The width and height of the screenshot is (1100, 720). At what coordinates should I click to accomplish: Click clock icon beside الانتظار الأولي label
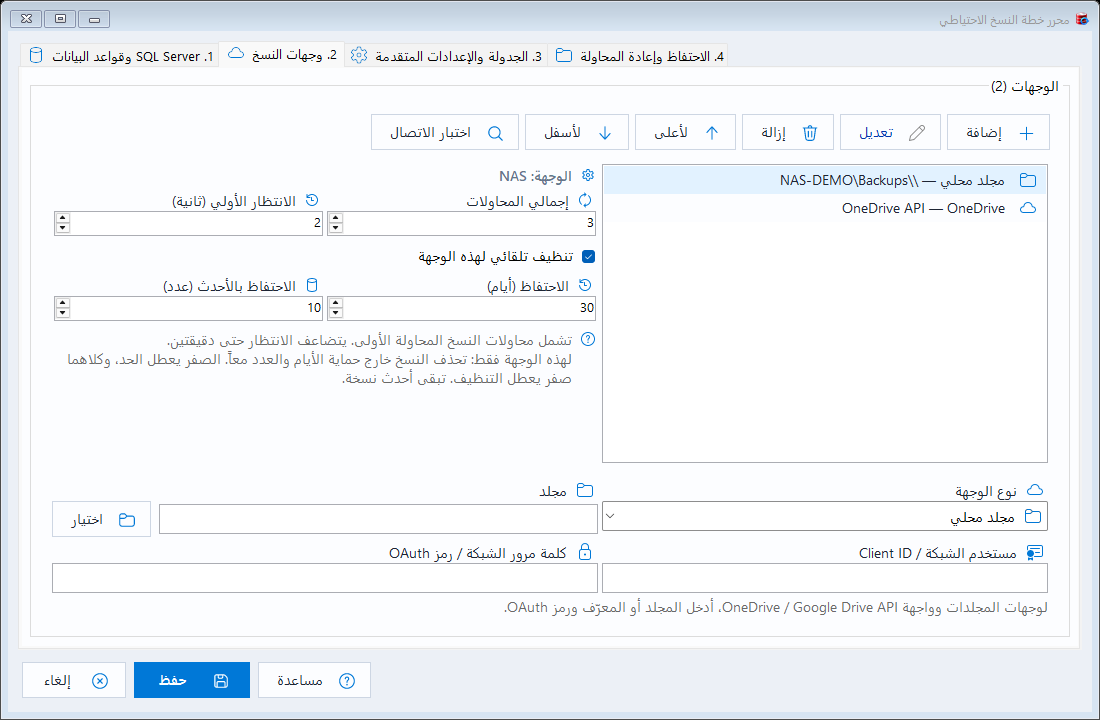click(312, 201)
